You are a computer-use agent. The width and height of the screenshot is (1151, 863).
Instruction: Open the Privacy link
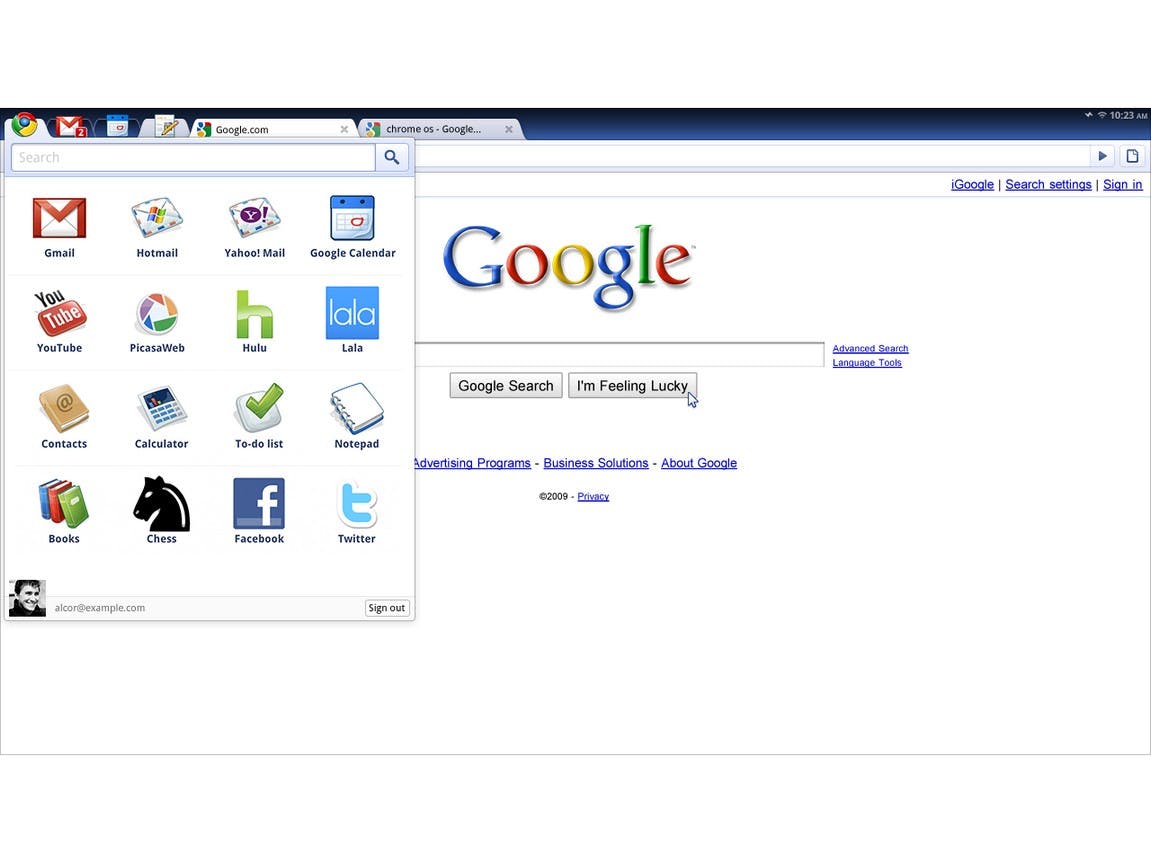coord(593,497)
